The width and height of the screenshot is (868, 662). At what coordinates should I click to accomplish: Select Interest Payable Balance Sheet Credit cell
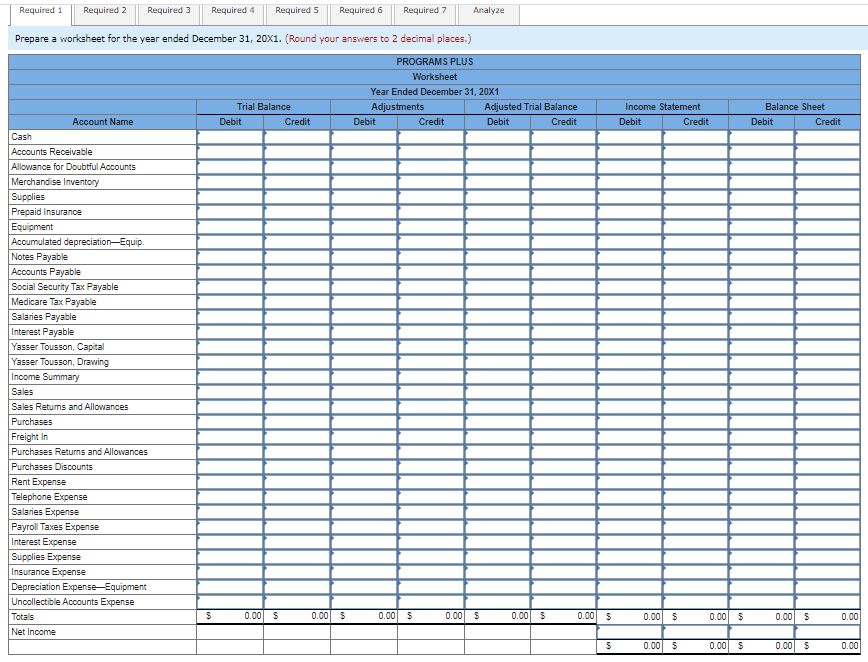(828, 332)
